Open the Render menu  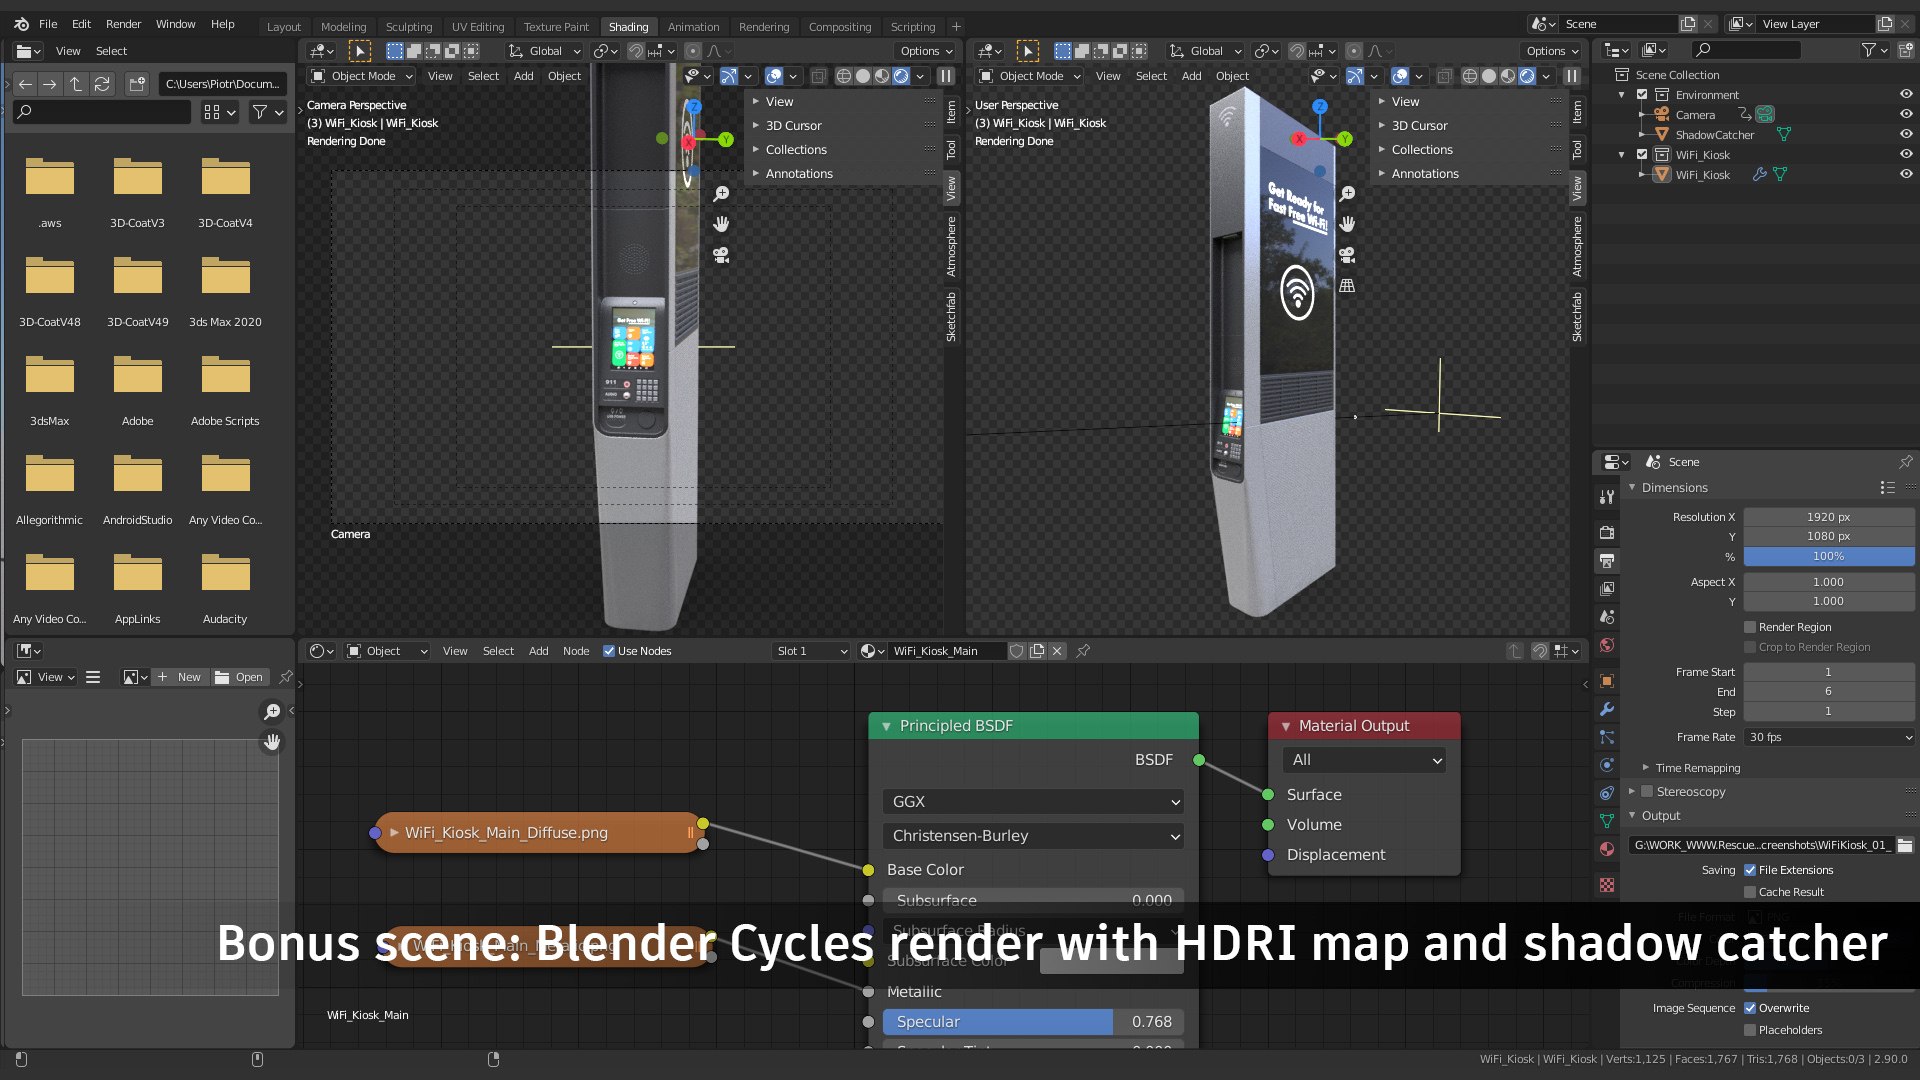(x=123, y=24)
